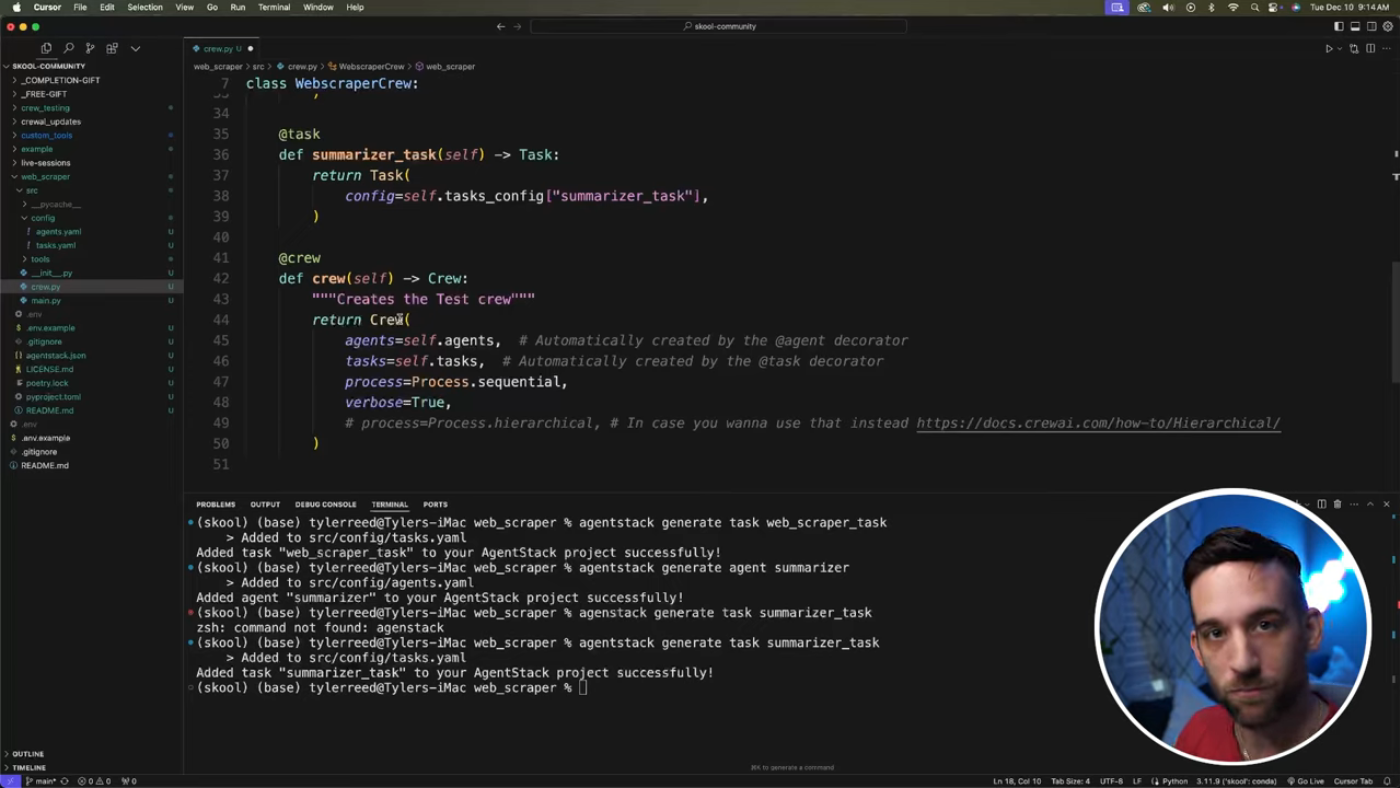The image size is (1400, 788).
Task: Kill terminal with trash icon
Action: 1338,504
